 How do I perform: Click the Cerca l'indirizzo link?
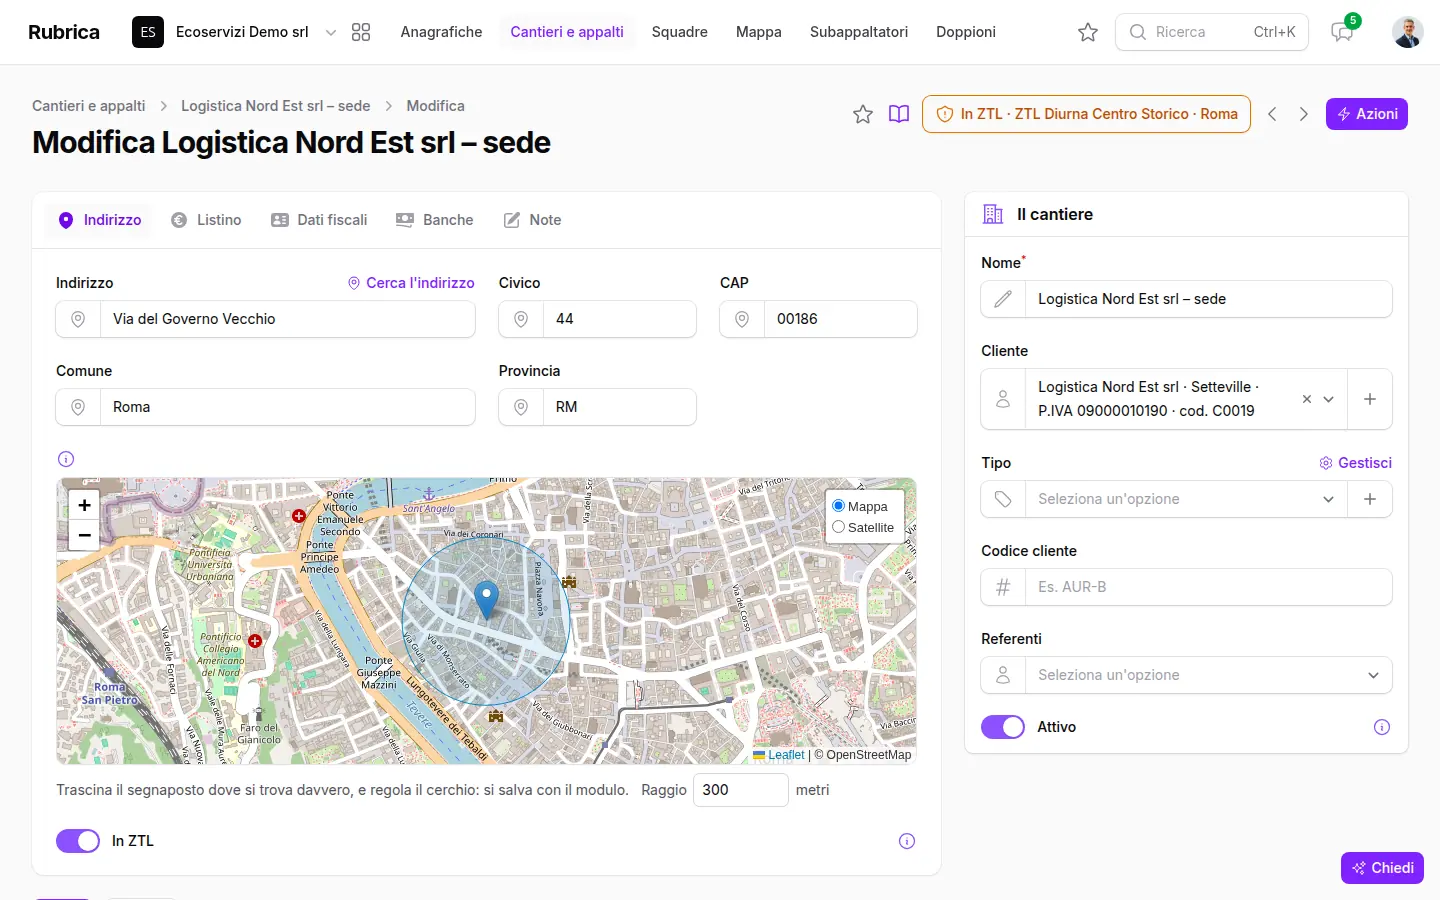pyautogui.click(x=411, y=283)
